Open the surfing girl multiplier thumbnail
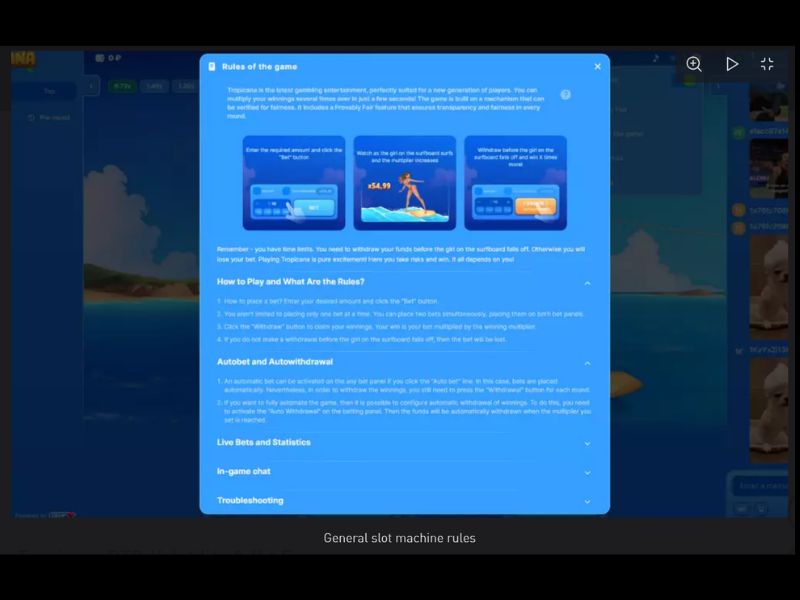800x600 pixels. [404, 183]
